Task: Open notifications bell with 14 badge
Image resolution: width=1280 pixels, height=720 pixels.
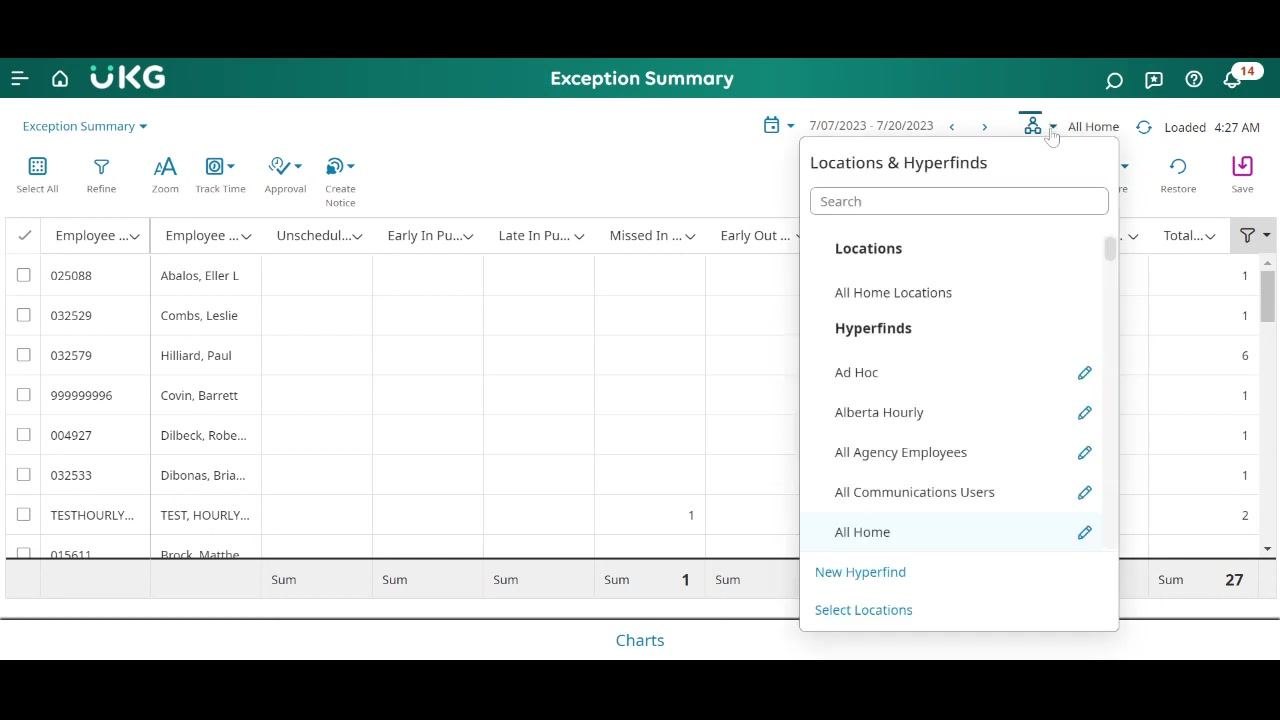Action: click(x=1234, y=78)
